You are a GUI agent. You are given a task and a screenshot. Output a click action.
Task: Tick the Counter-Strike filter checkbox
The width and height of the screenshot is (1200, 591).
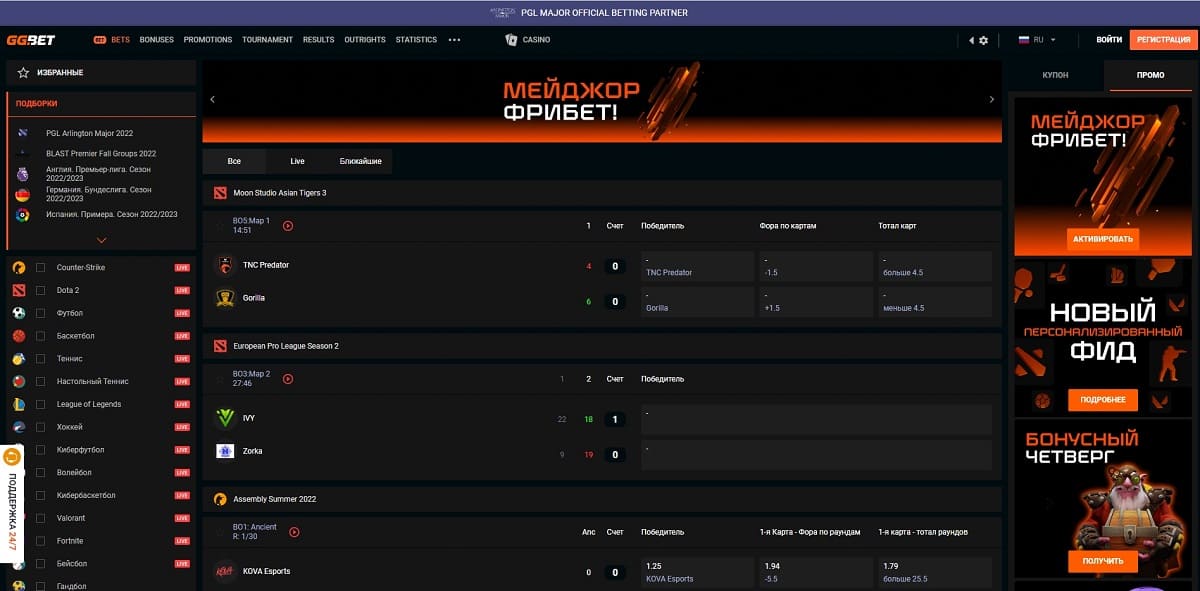[41, 268]
